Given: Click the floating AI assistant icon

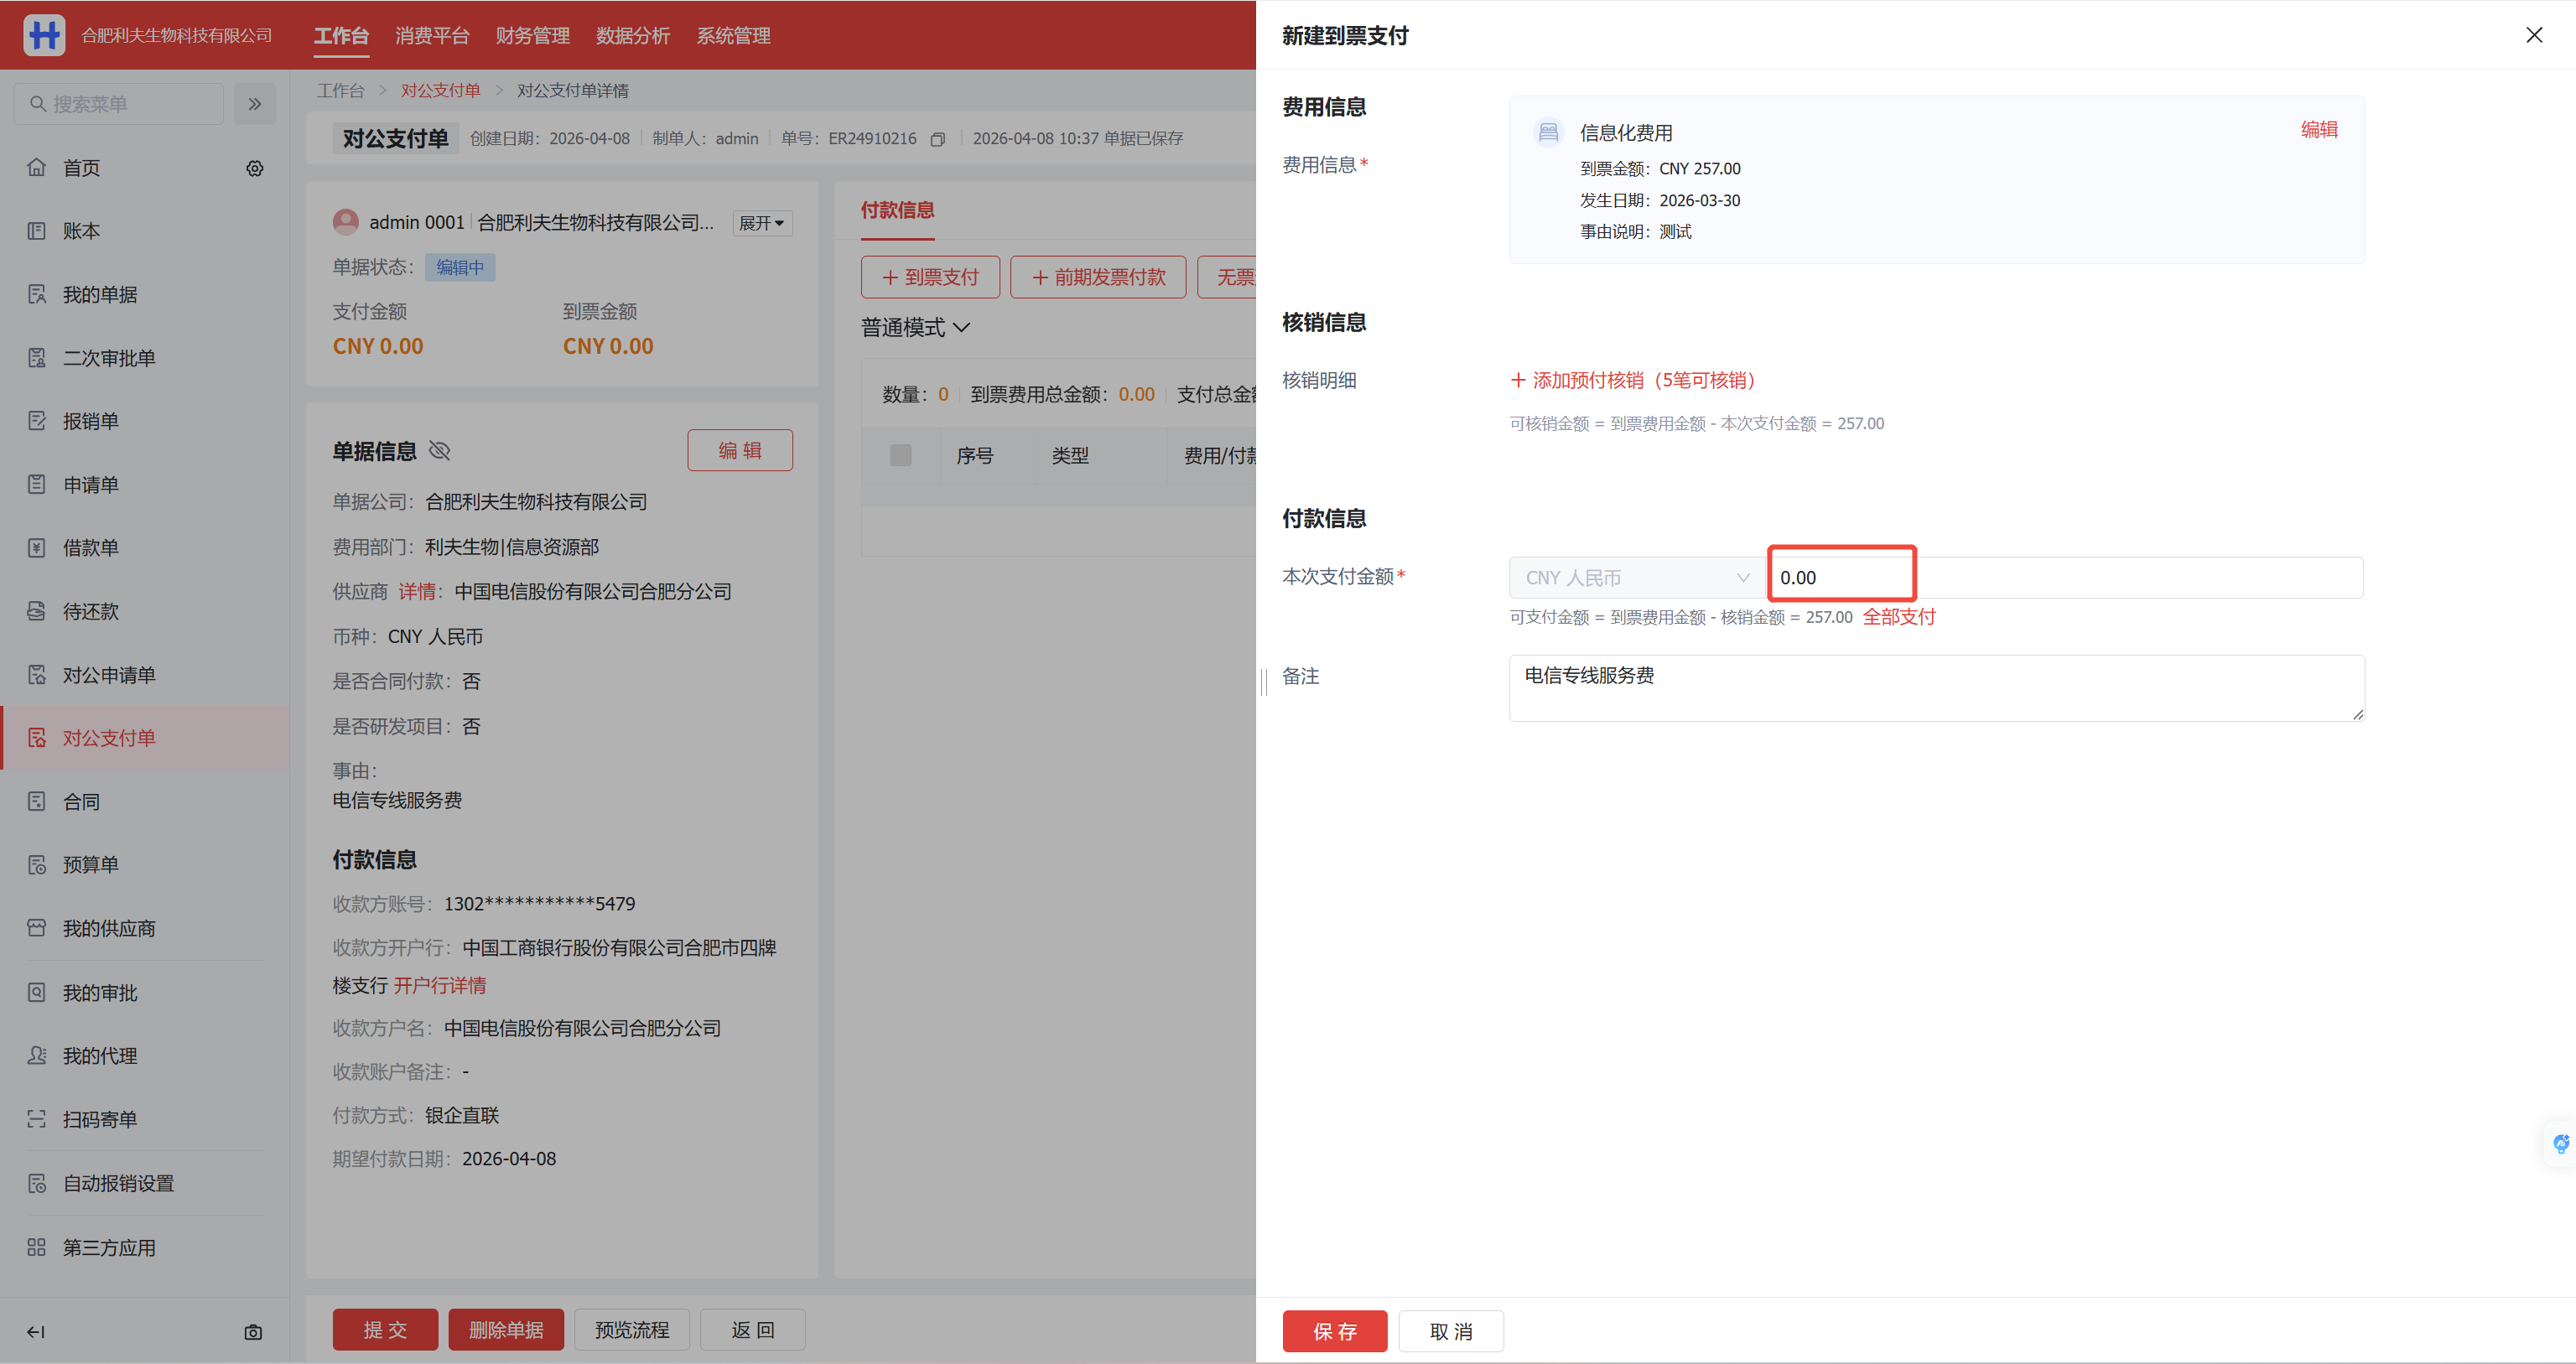Looking at the screenshot, I should pyautogui.click(x=2560, y=1143).
